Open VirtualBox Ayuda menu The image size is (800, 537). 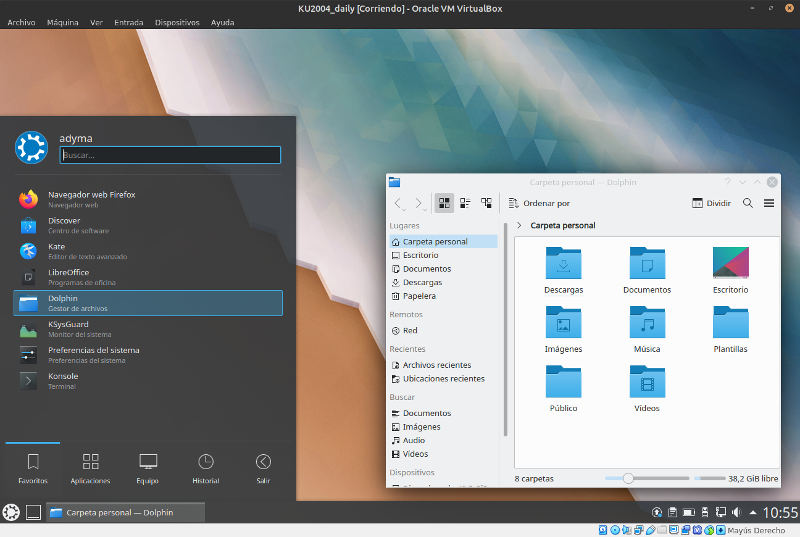click(222, 22)
